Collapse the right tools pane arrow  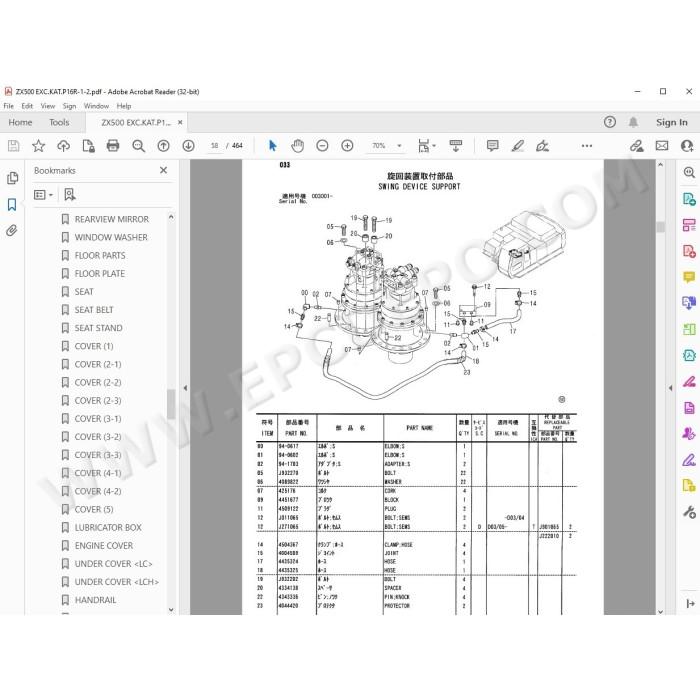pyautogui.click(x=670, y=388)
